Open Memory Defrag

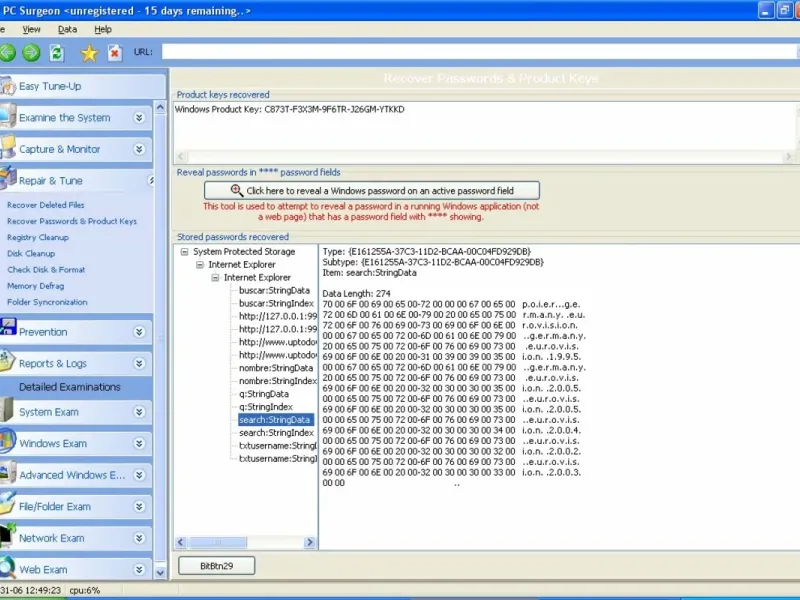36,286
